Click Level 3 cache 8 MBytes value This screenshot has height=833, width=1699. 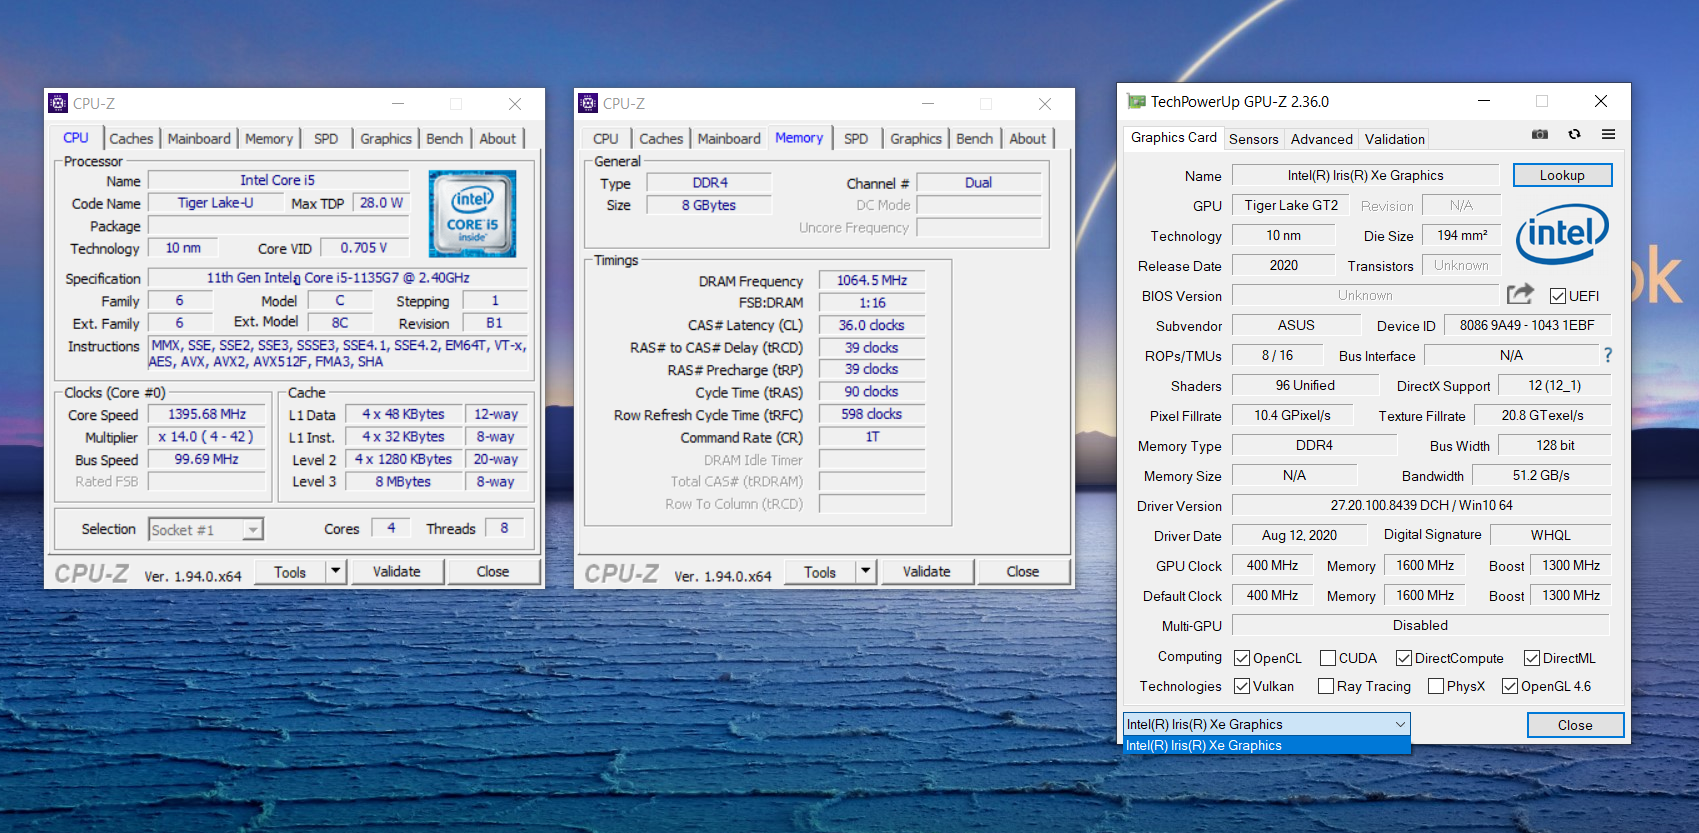pos(403,482)
